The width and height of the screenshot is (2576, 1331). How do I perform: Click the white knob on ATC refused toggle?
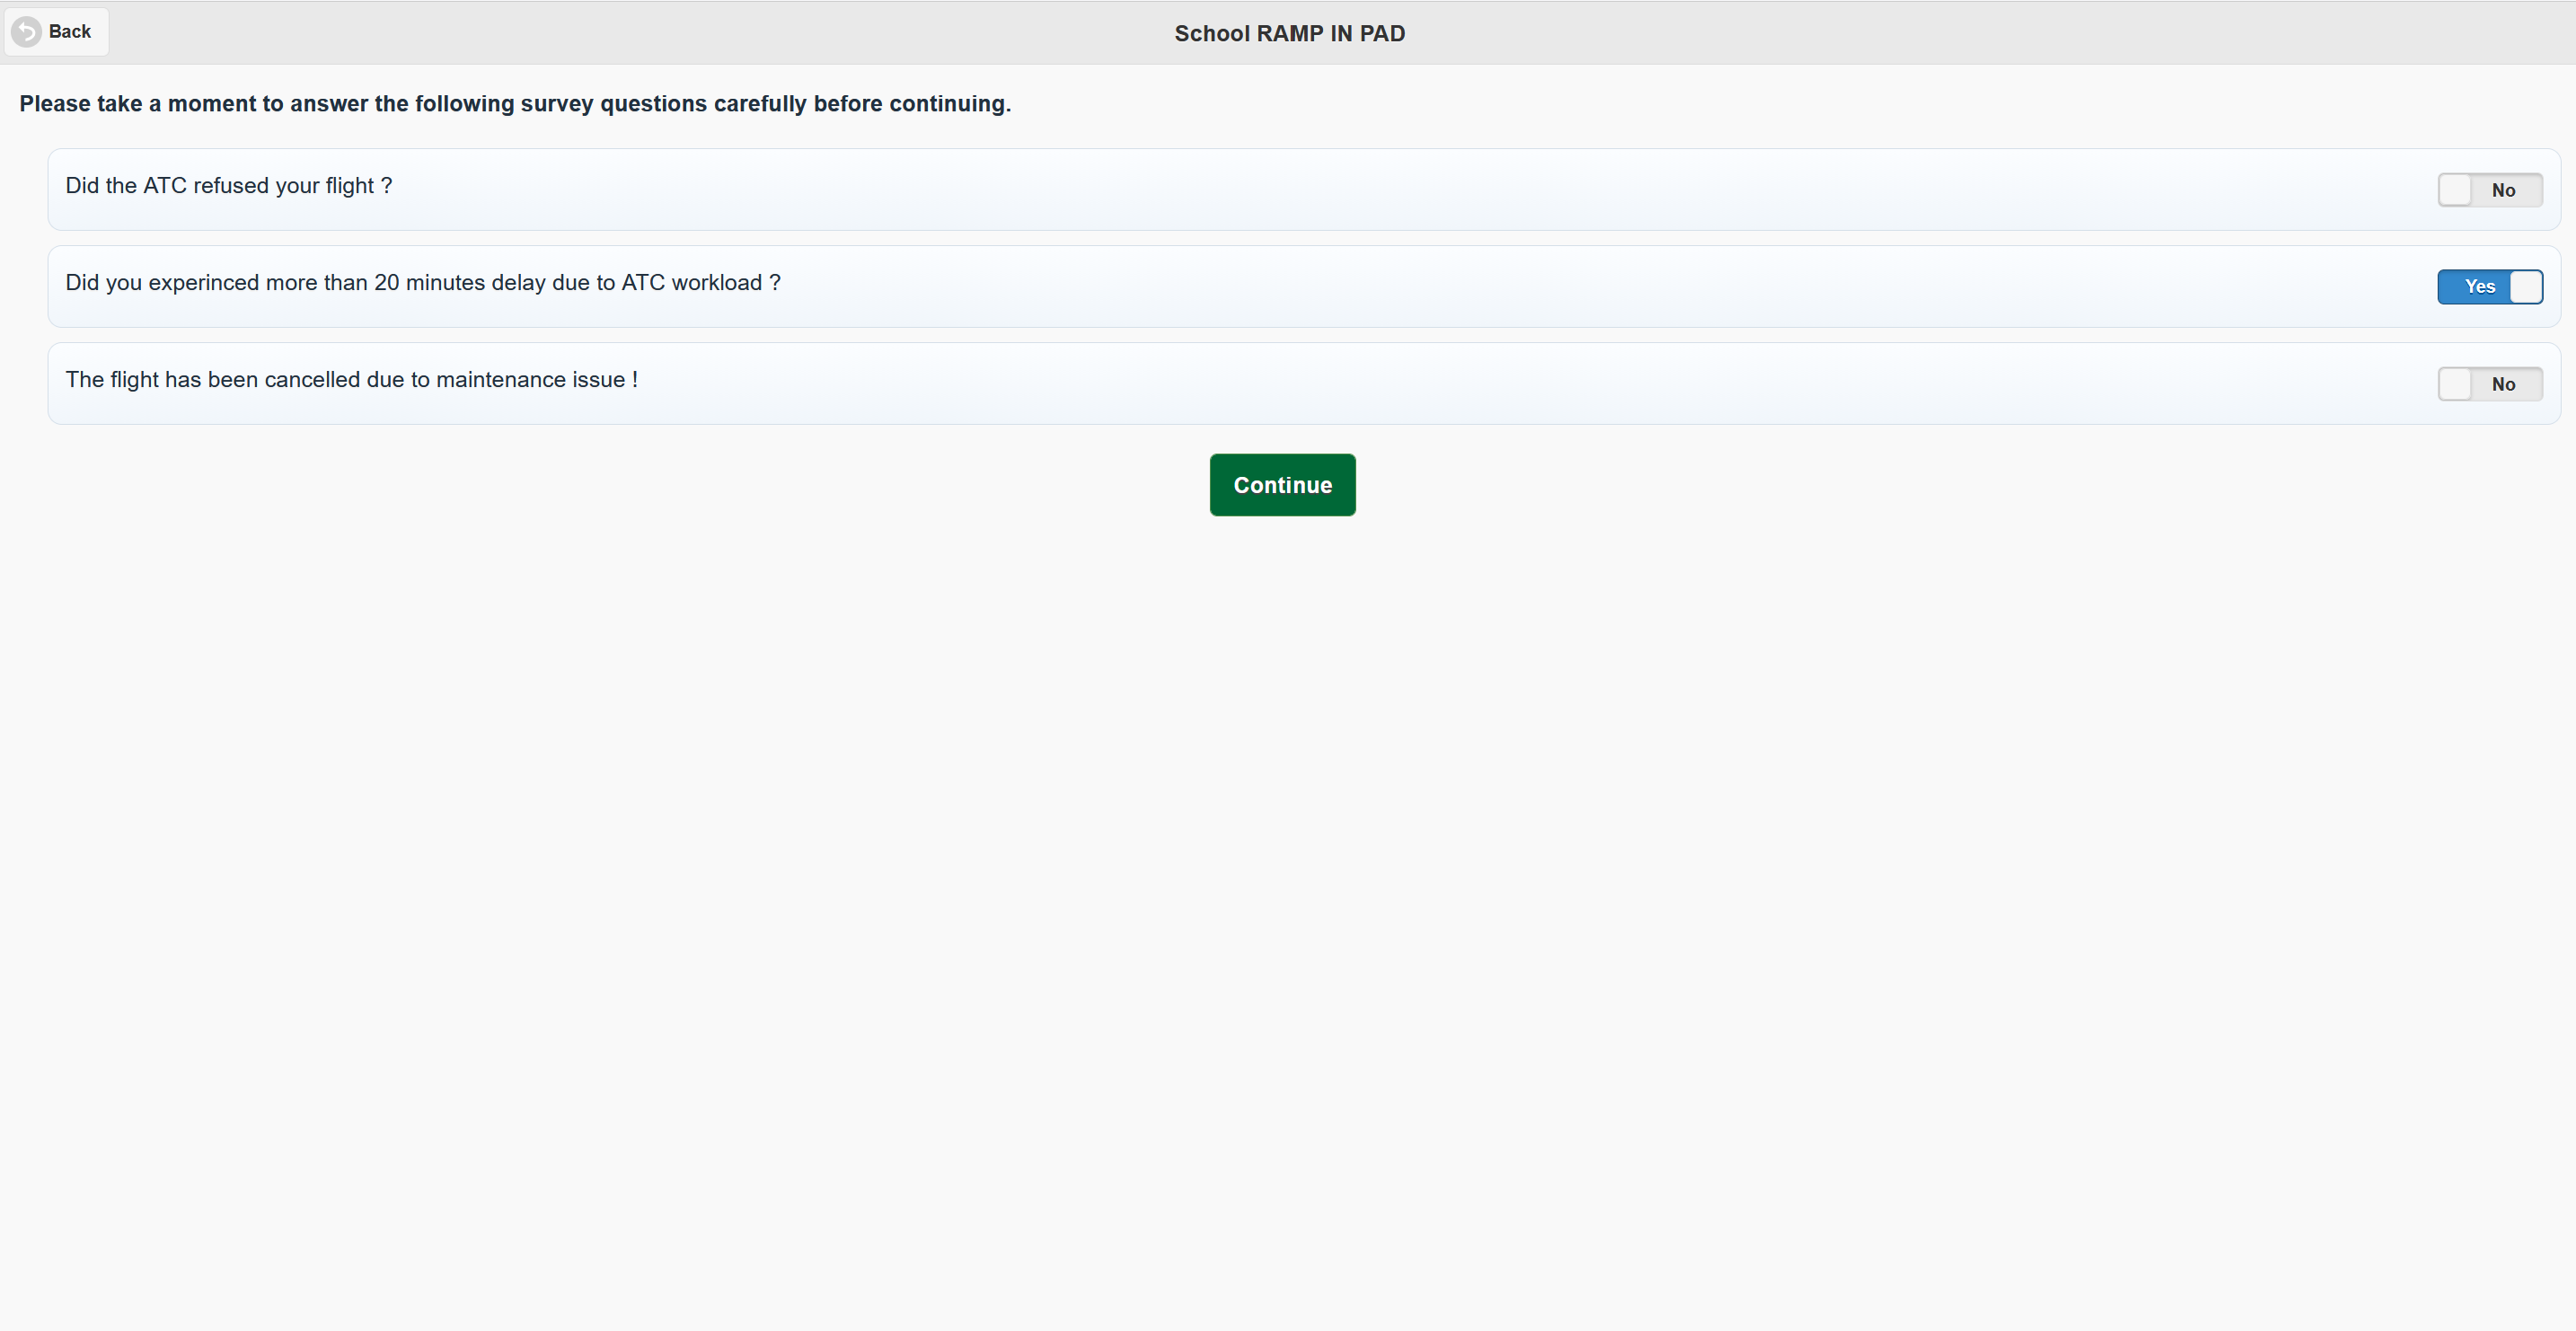pyautogui.click(x=2455, y=190)
